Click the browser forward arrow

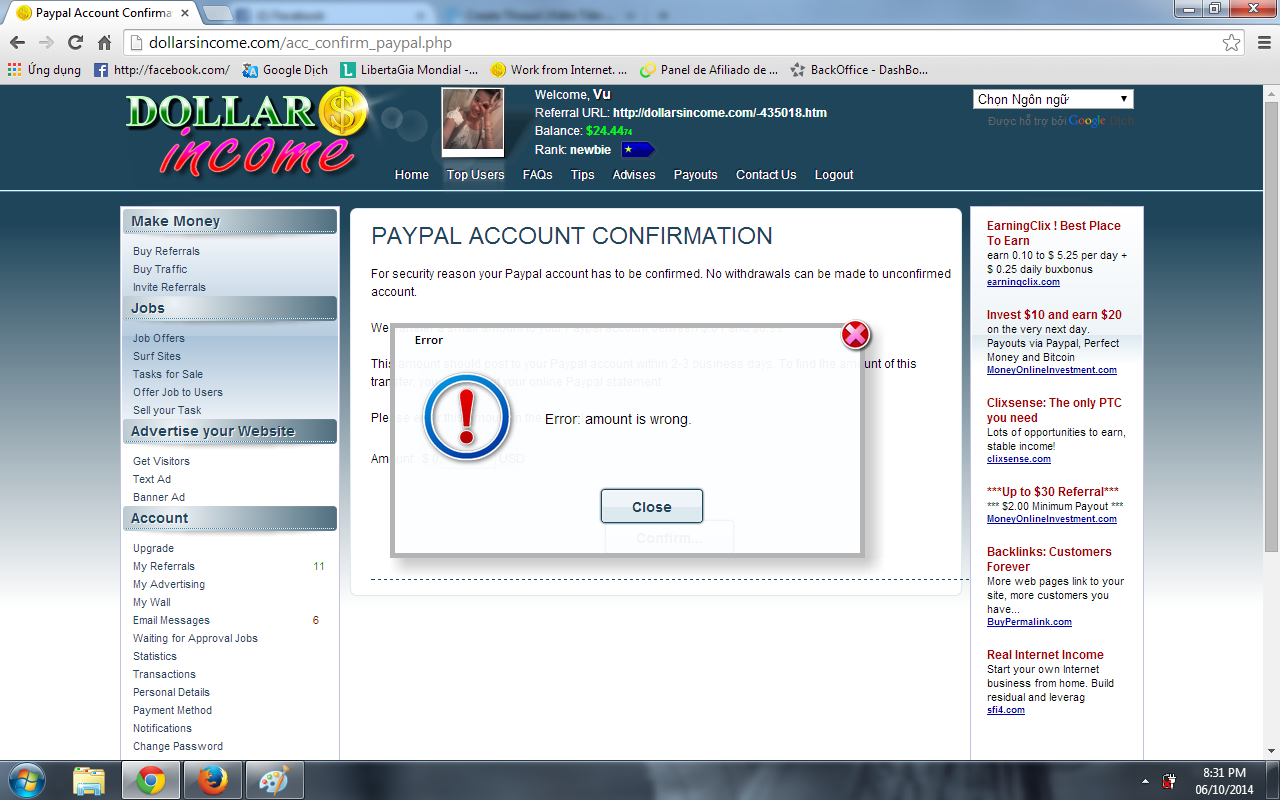click(x=46, y=42)
